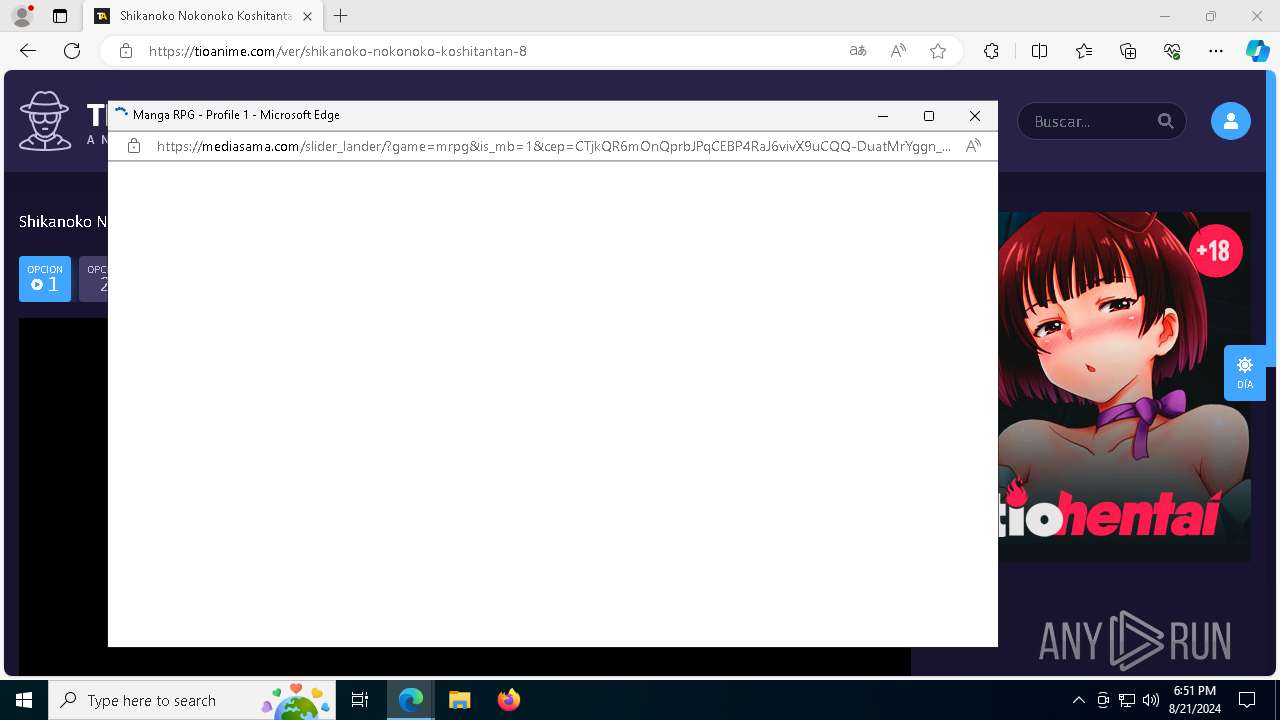Show hidden system tray icons chevron
This screenshot has width=1280, height=720.
[x=1078, y=700]
